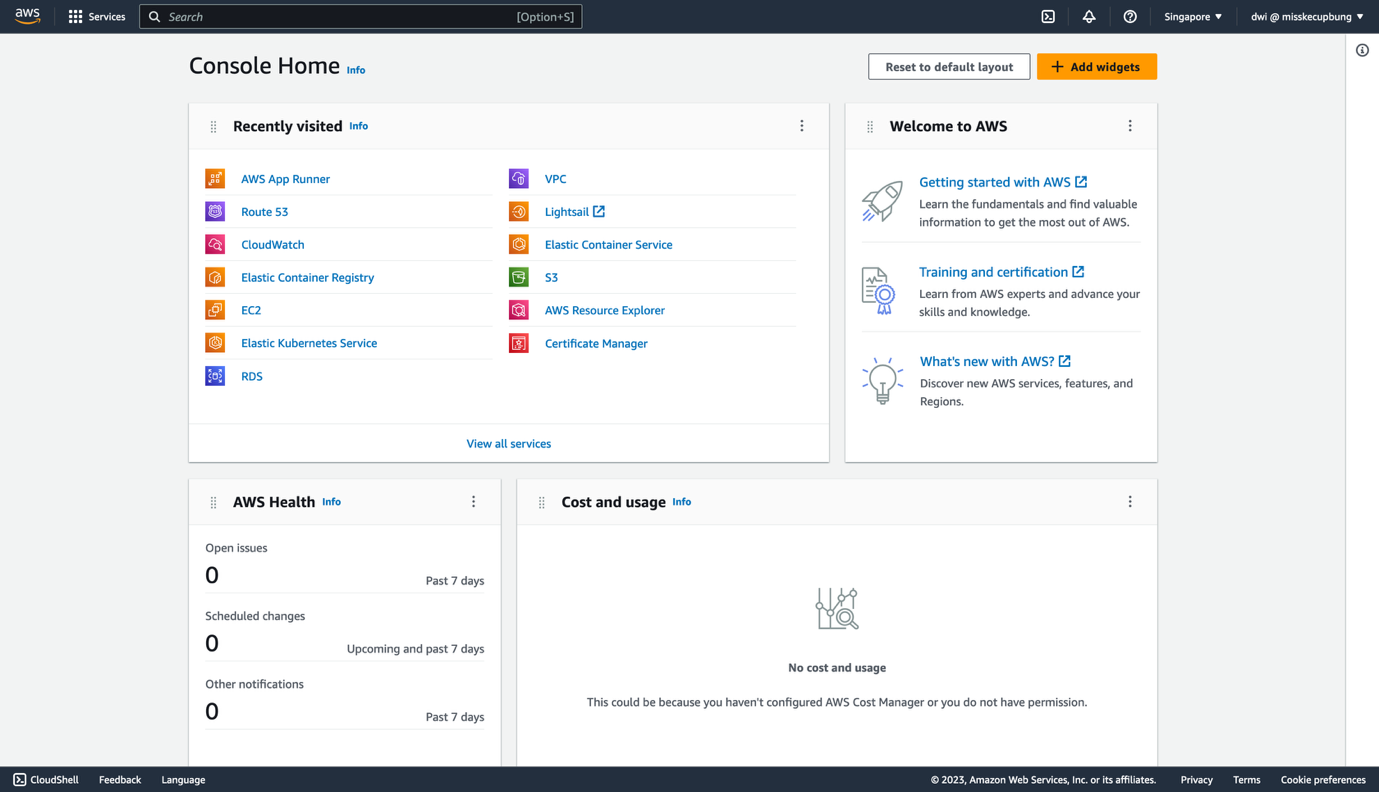Click the Add widgets button

click(x=1096, y=66)
